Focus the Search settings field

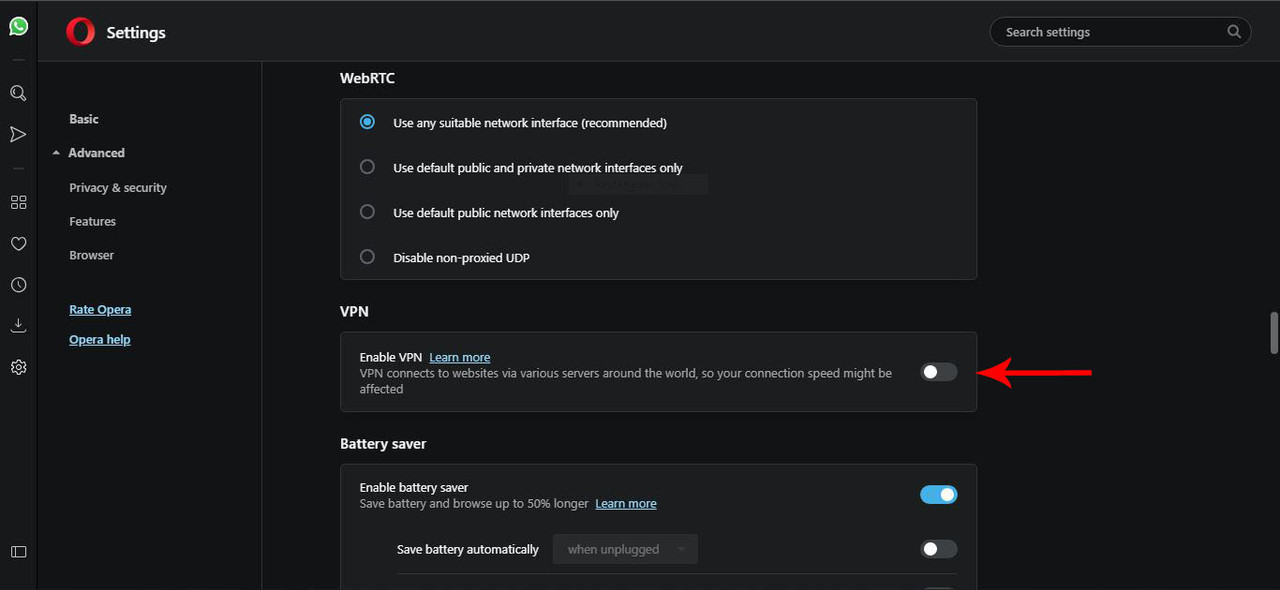1120,32
